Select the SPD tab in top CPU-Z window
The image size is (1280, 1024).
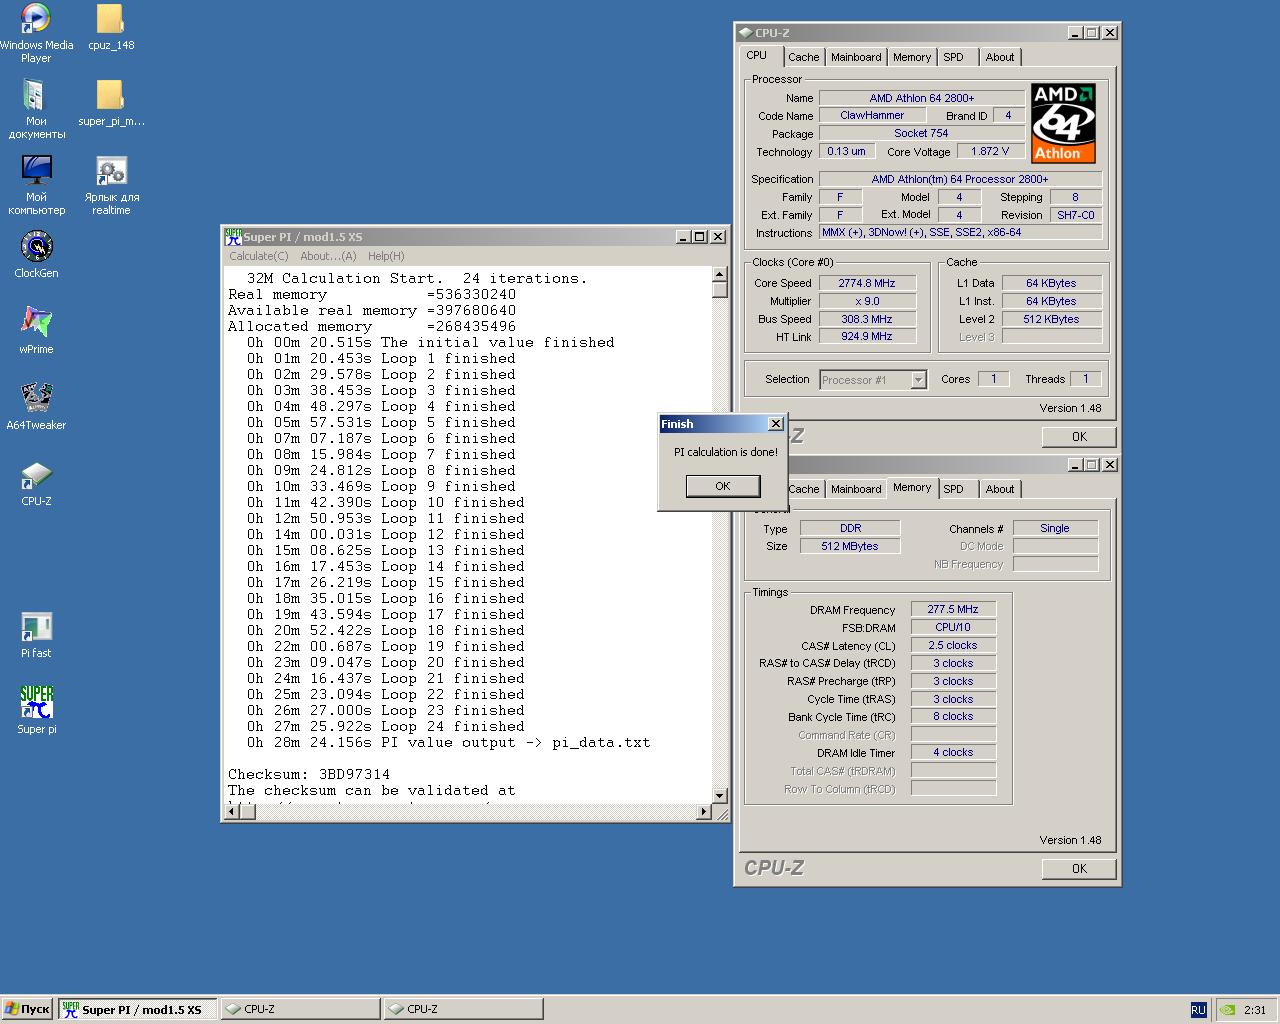pyautogui.click(x=954, y=57)
